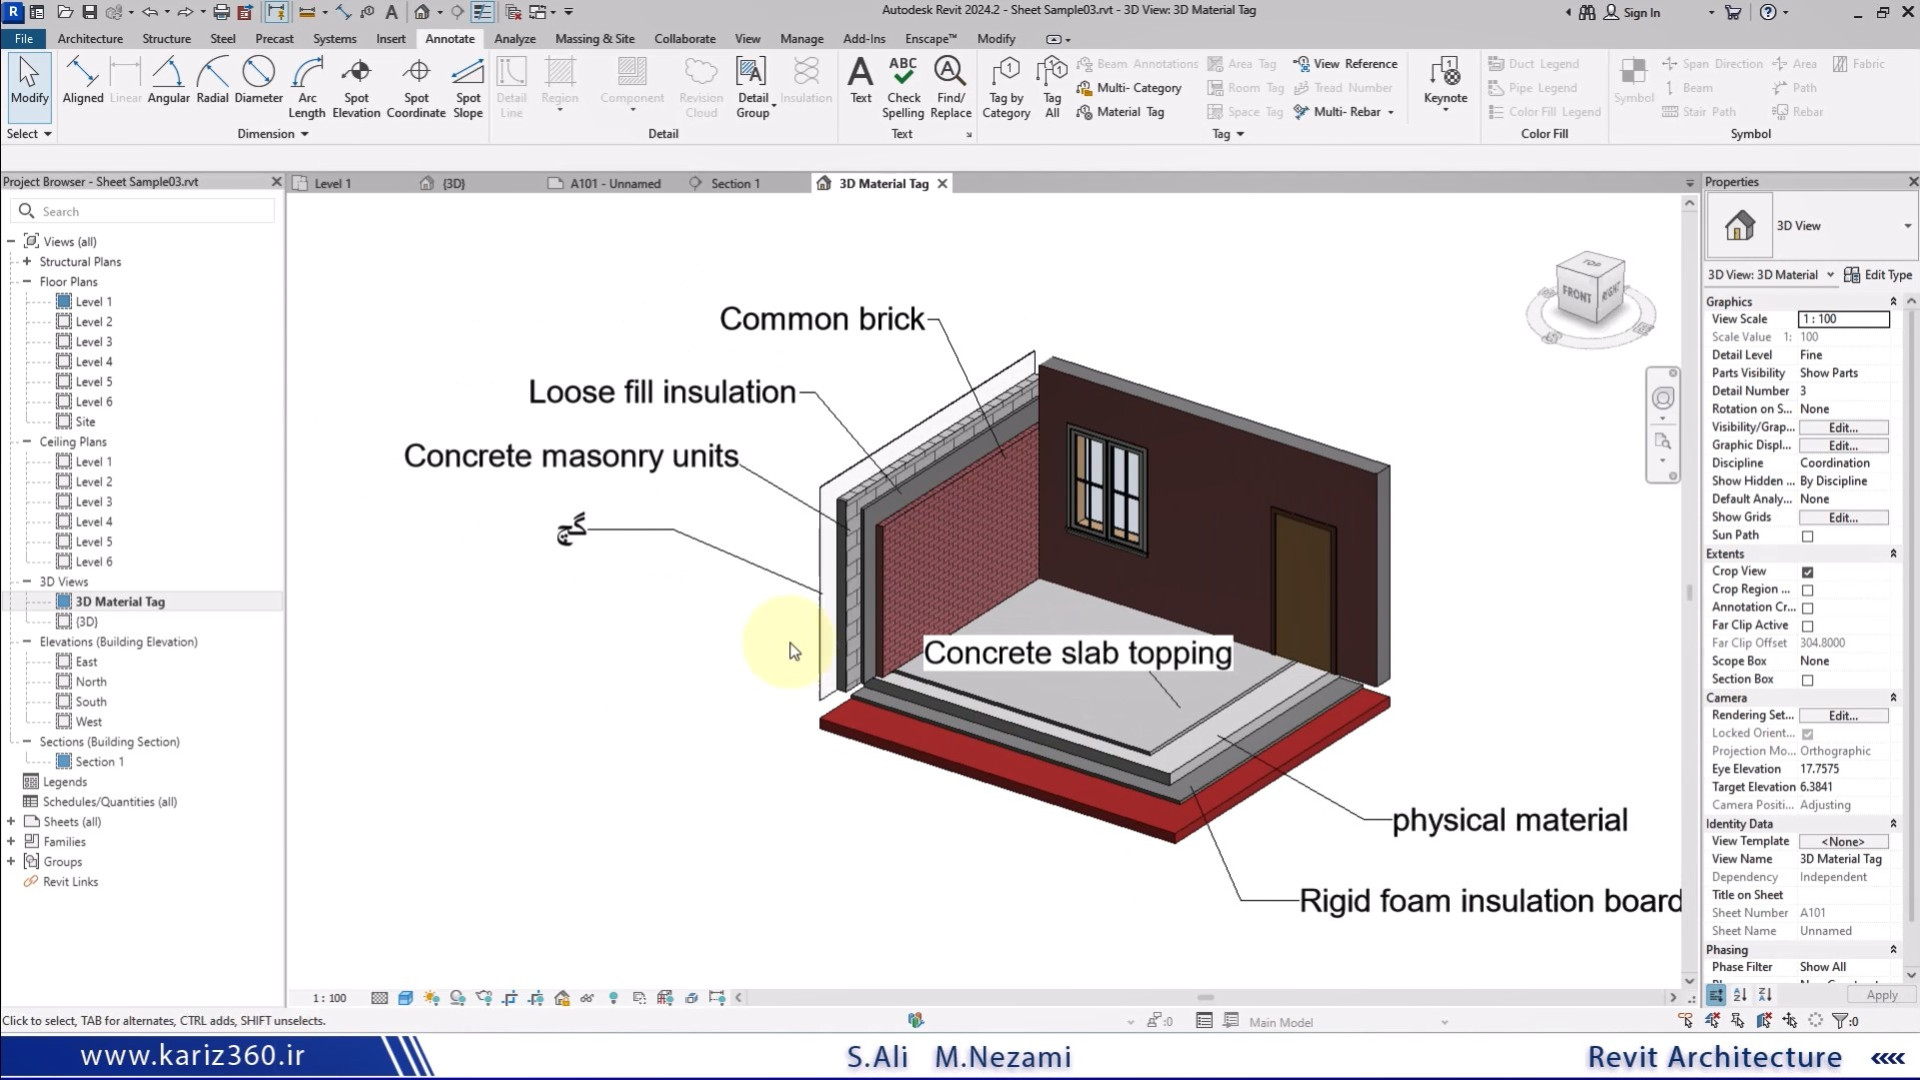Expand the Sheets (all) node
1920x1080 pixels.
(x=11, y=821)
